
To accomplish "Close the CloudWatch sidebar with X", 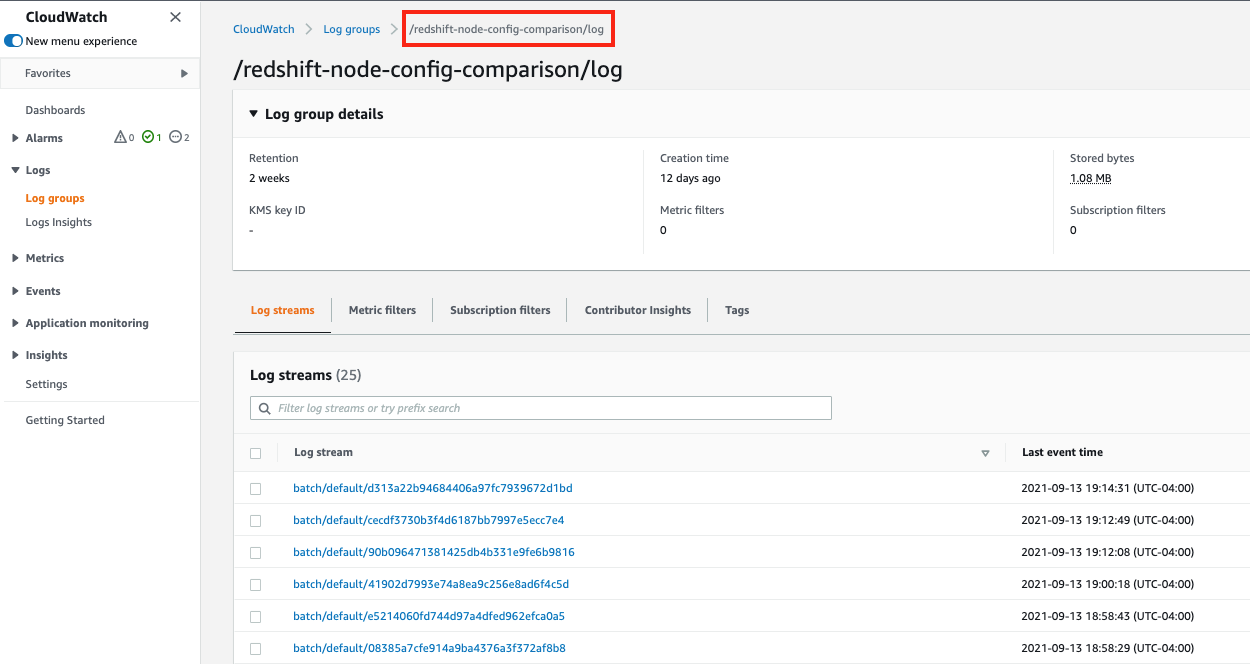I will (176, 17).
